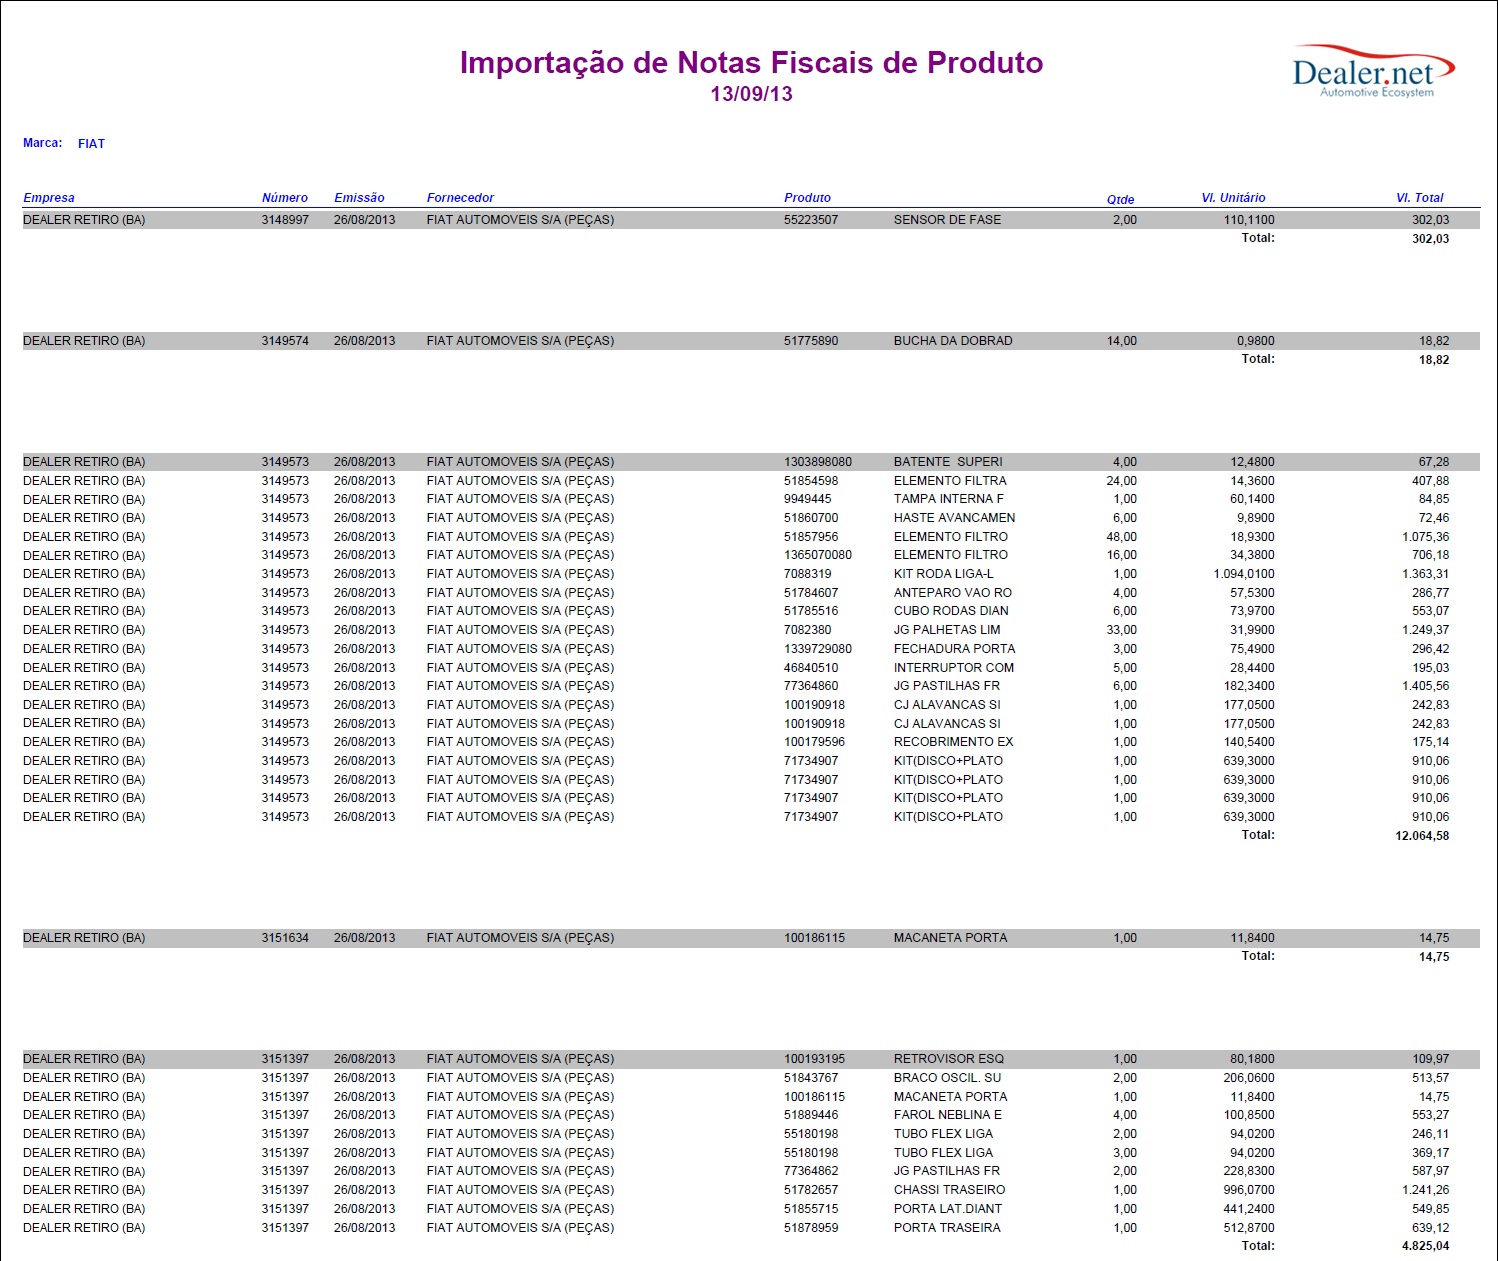Click the Dealer.net logo
This screenshot has height=1261, width=1498.
1372,71
